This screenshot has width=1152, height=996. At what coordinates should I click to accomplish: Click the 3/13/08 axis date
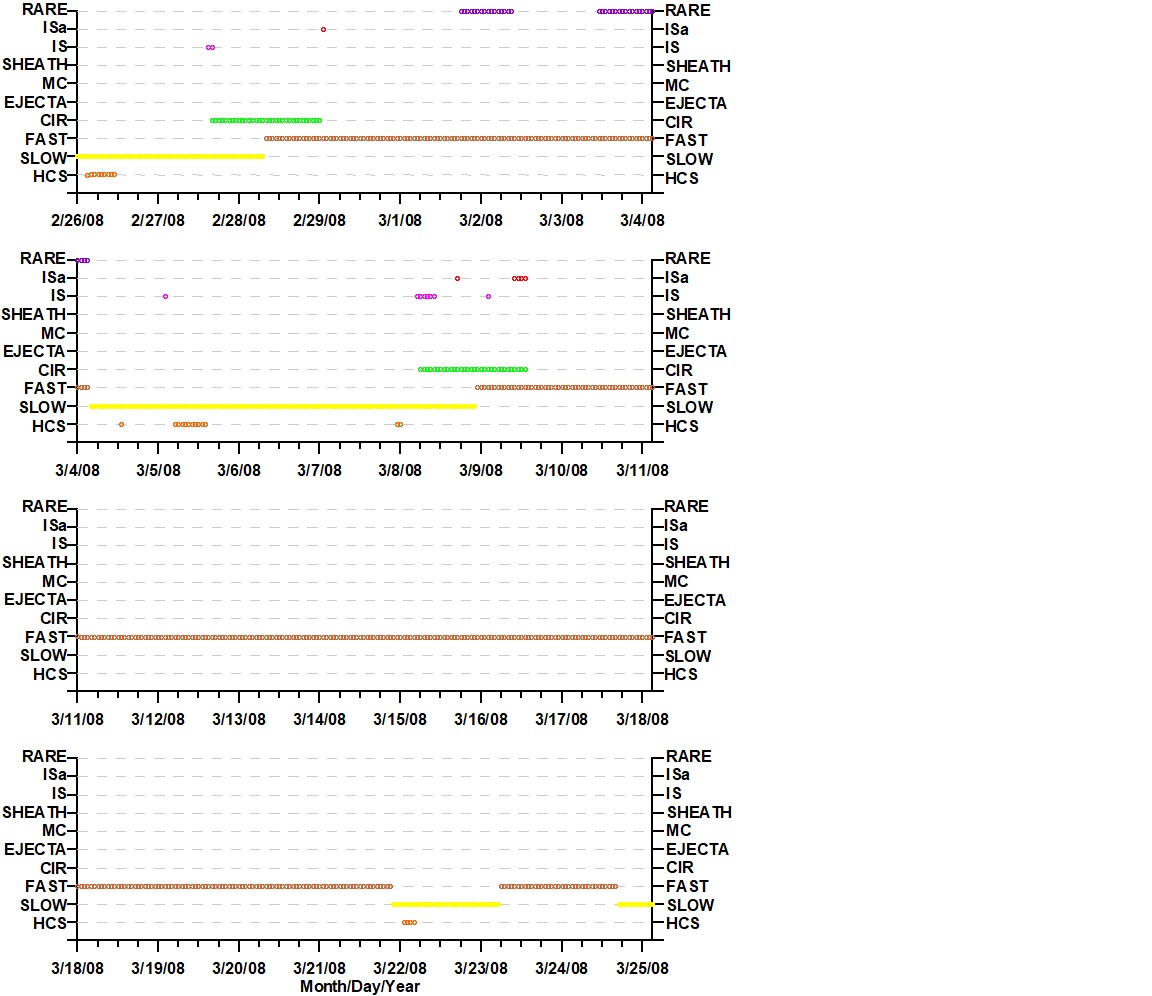239,719
